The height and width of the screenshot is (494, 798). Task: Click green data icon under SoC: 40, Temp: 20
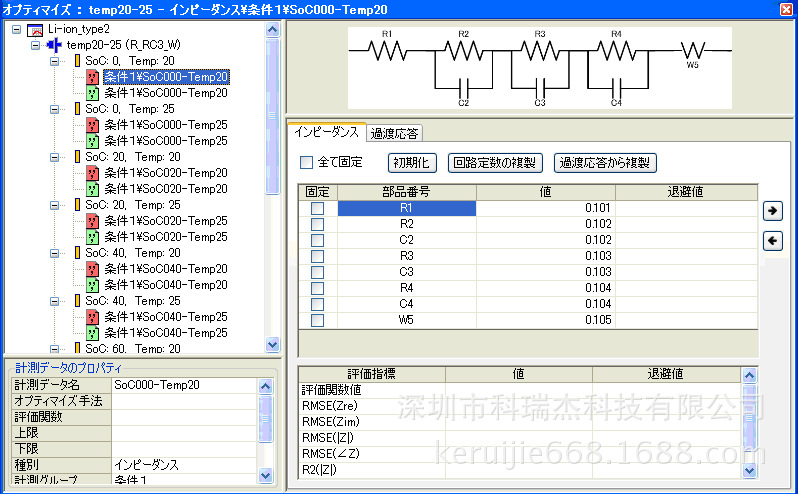92,285
